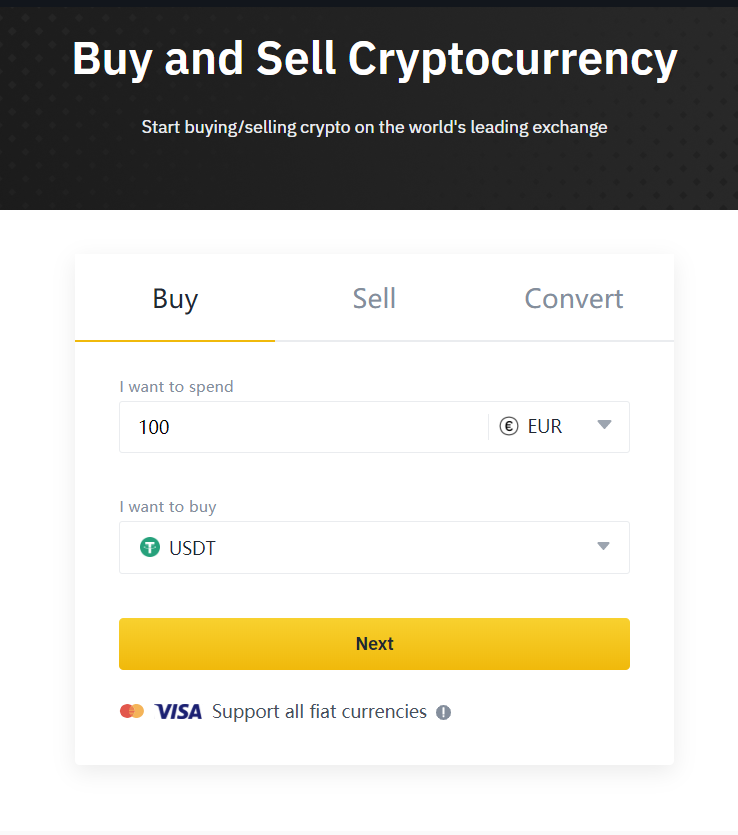738x835 pixels.
Task: Click the VISA logo icon
Action: click(x=178, y=712)
